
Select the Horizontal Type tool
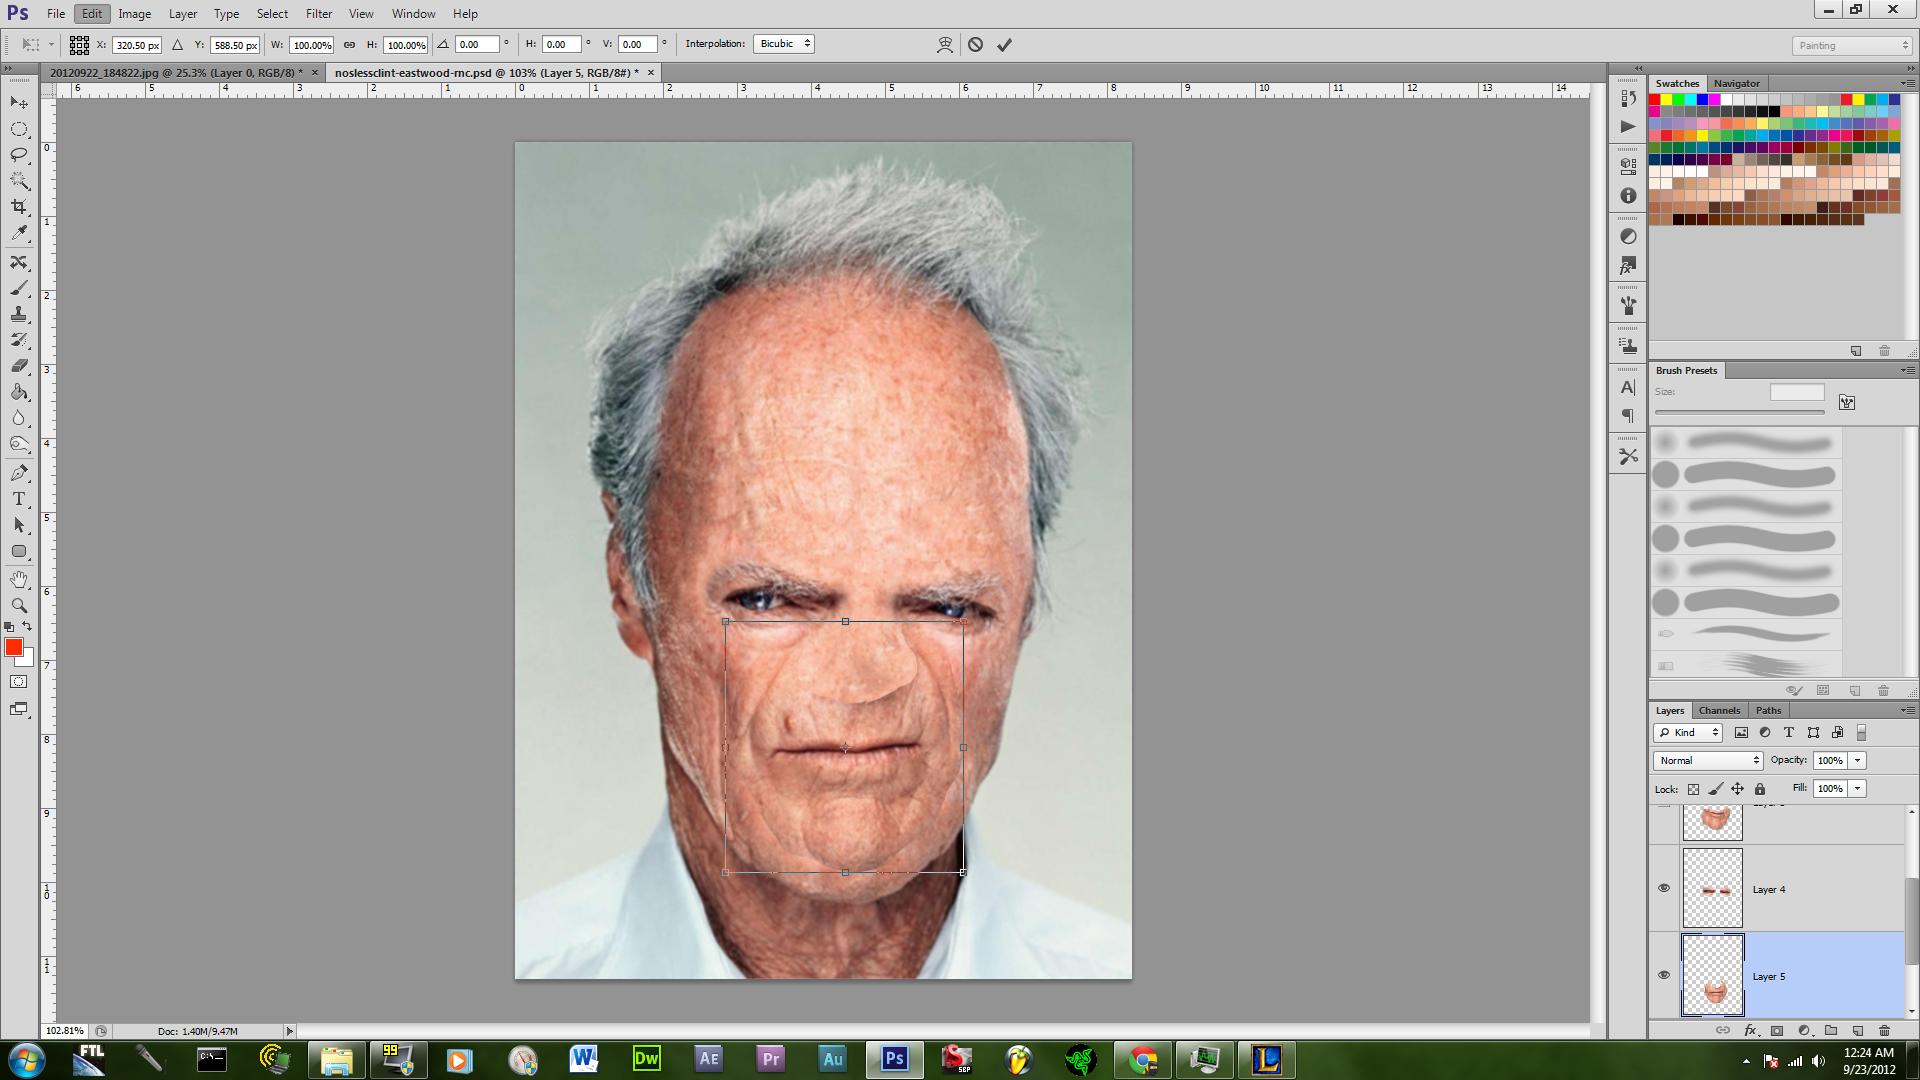19,499
